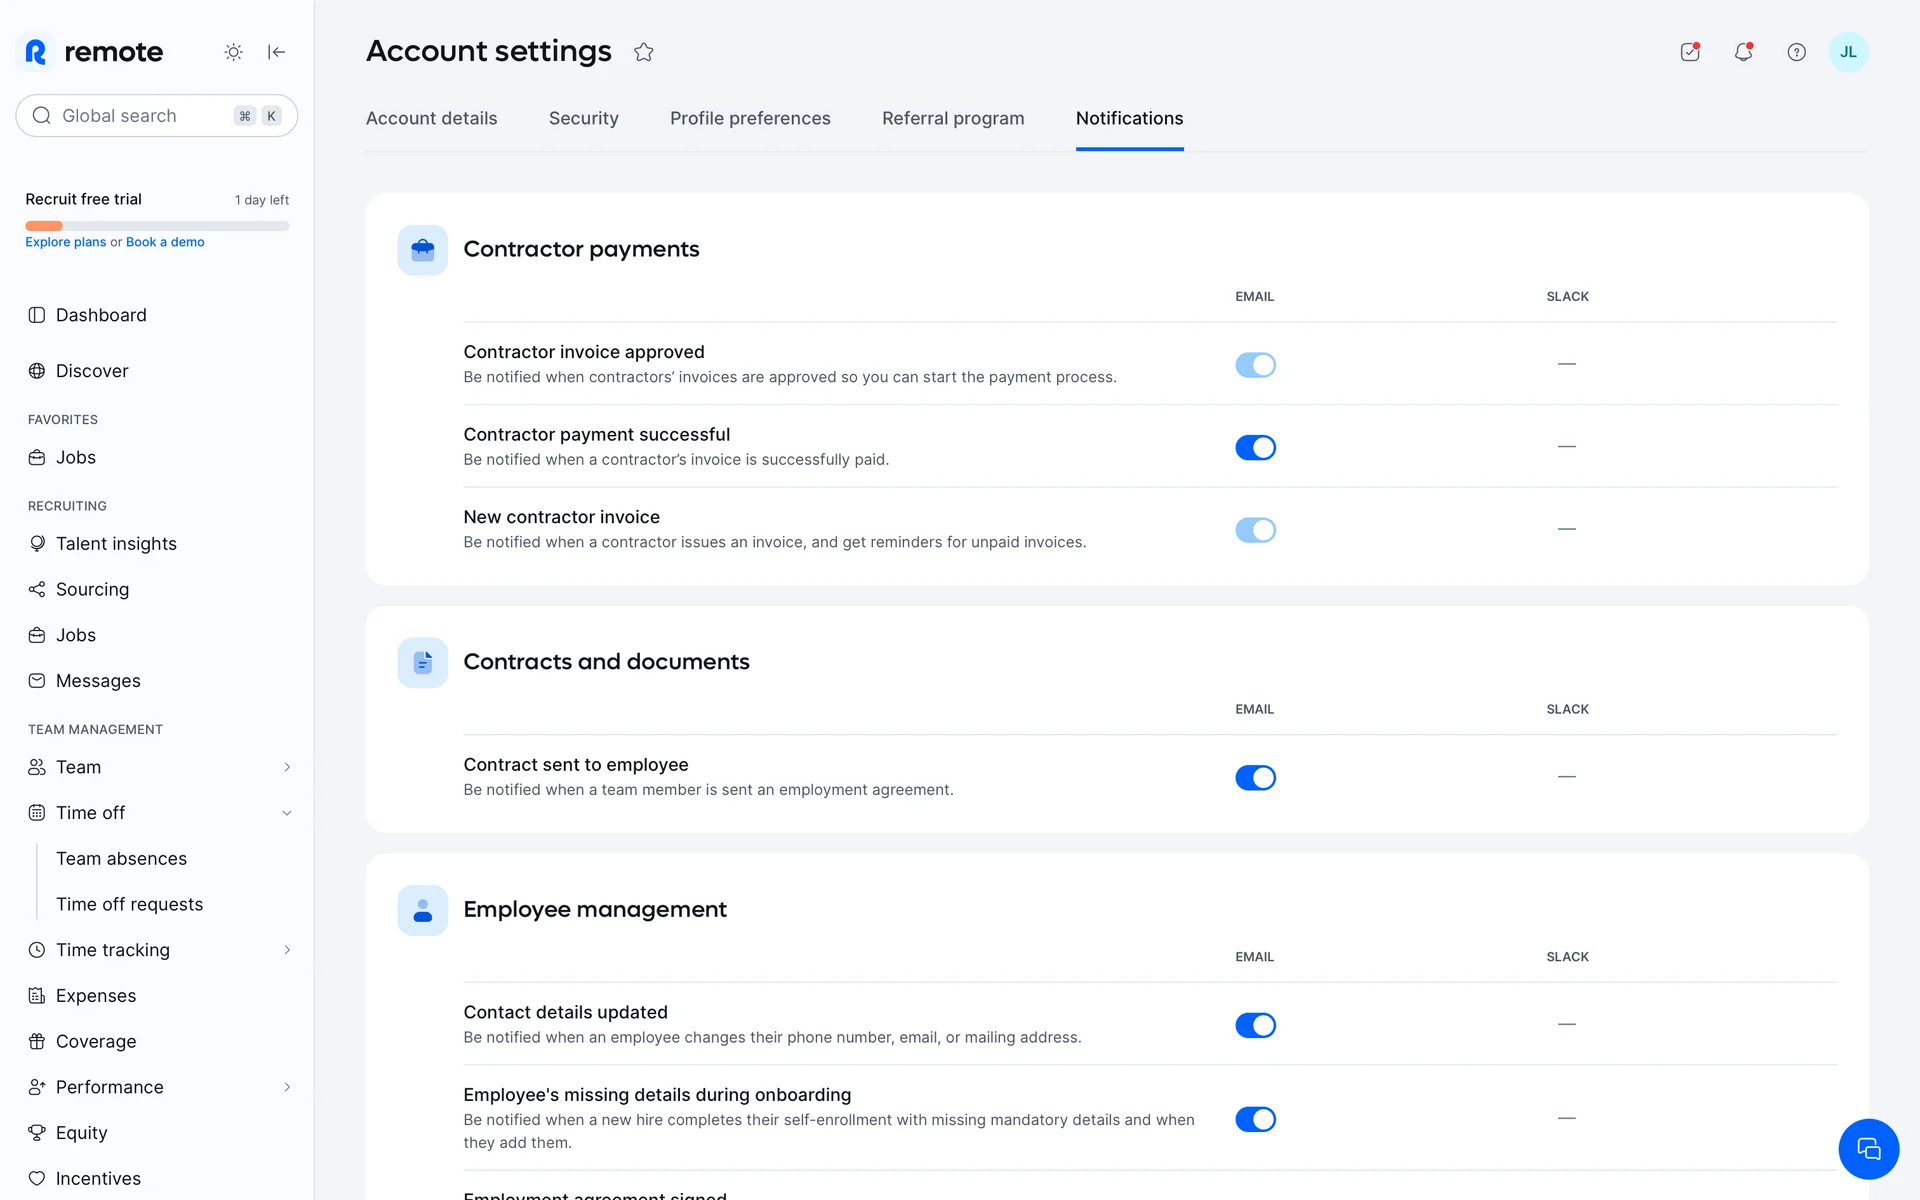
Task: Switch to the Security tab
Action: pyautogui.click(x=583, y=118)
